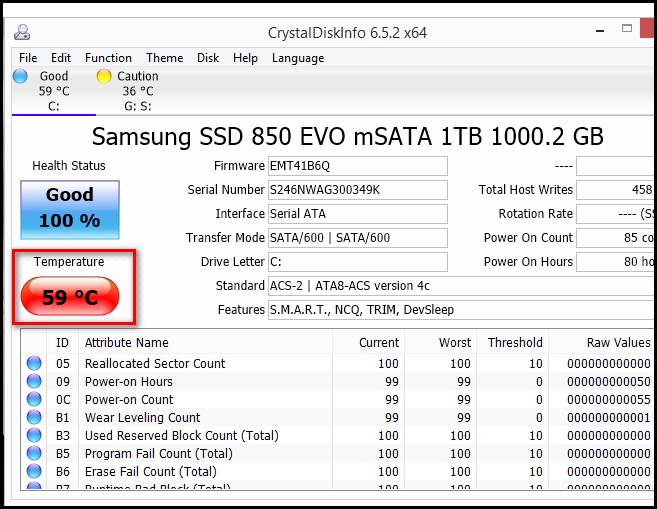
Task: Maximize the CrystalDiskInfo window
Action: [627, 28]
